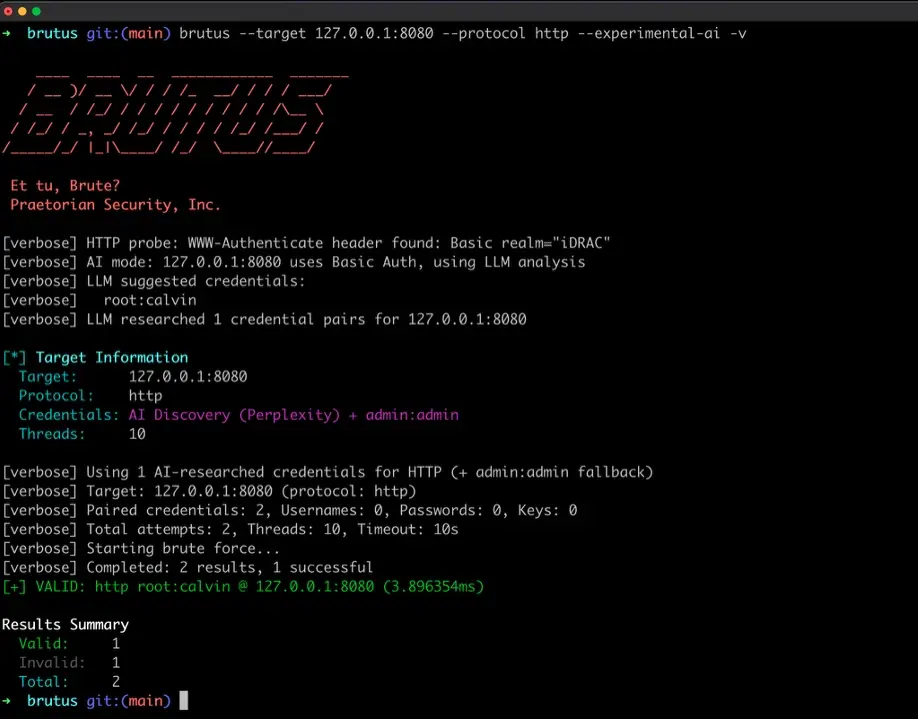Select the http protocol value

[145, 395]
